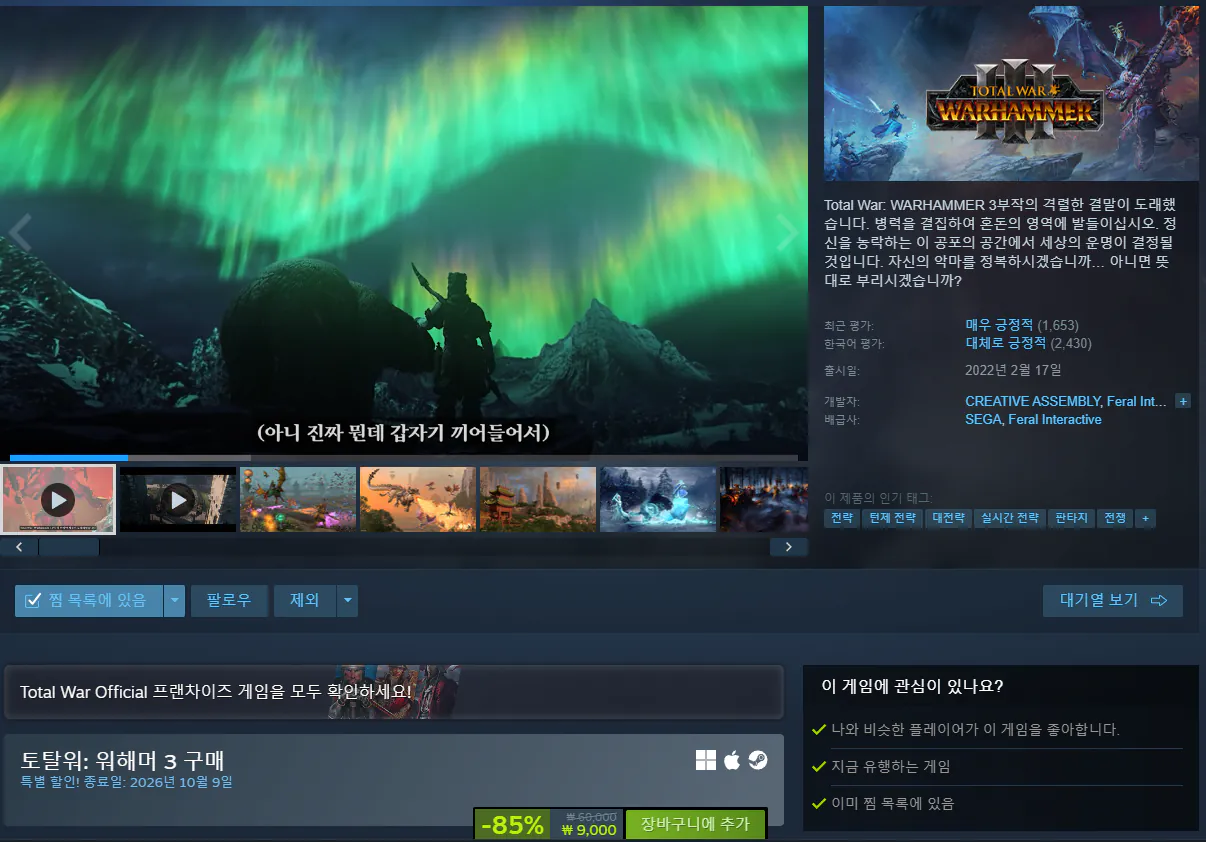The image size is (1206, 842).
Task: Click the Windows platform icon
Action: 706,761
